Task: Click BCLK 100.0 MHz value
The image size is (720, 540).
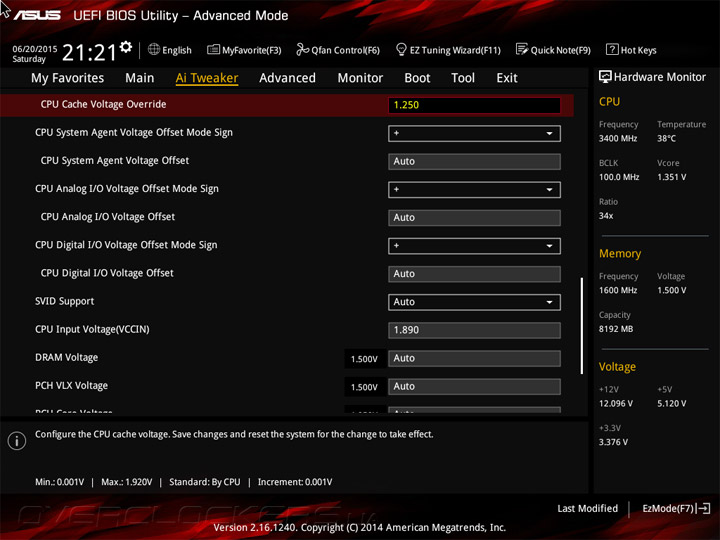Action: tap(619, 177)
